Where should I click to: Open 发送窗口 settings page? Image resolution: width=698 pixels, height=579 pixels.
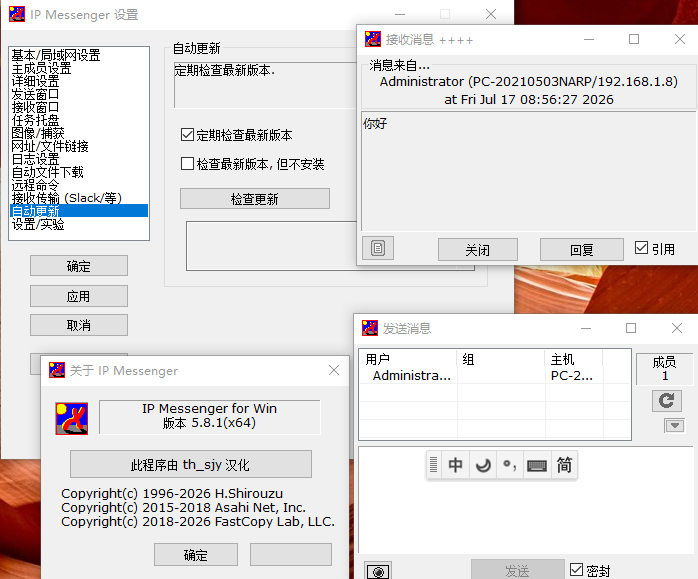[x=79, y=94]
